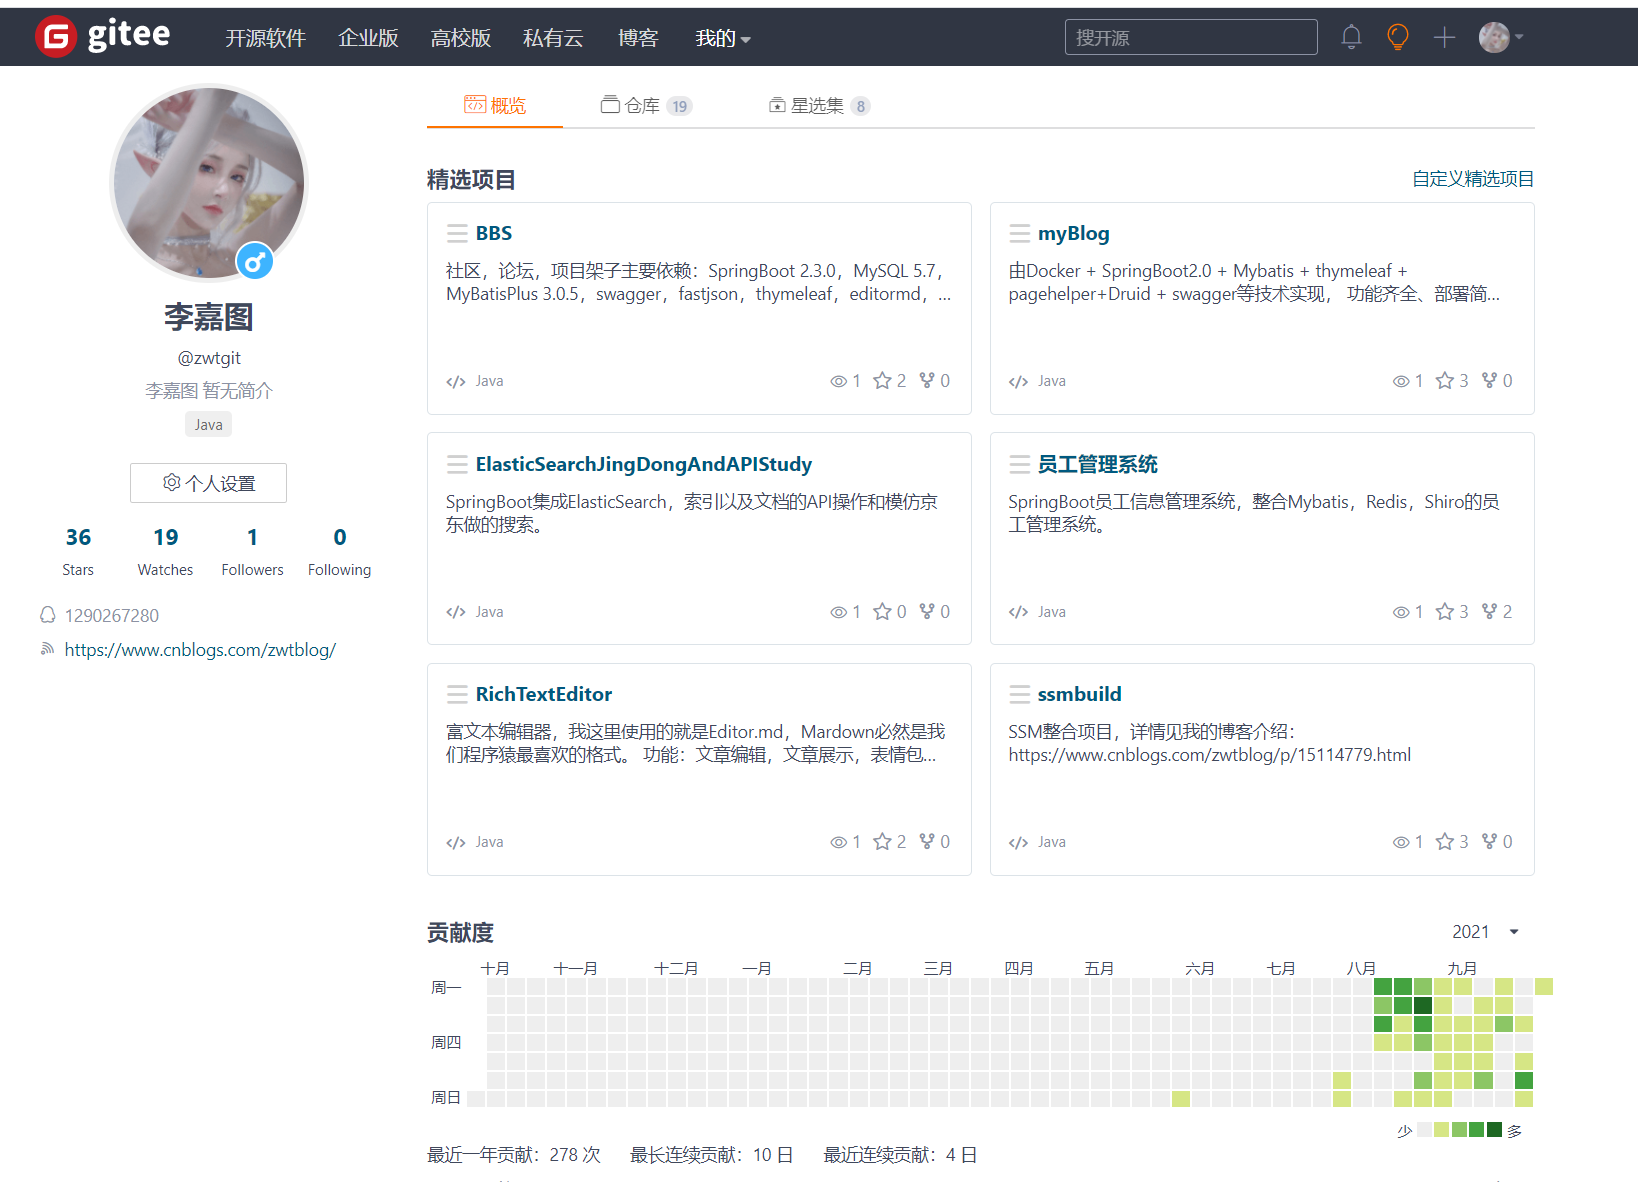Click the lightest gray legend swatch

coord(1424,1130)
